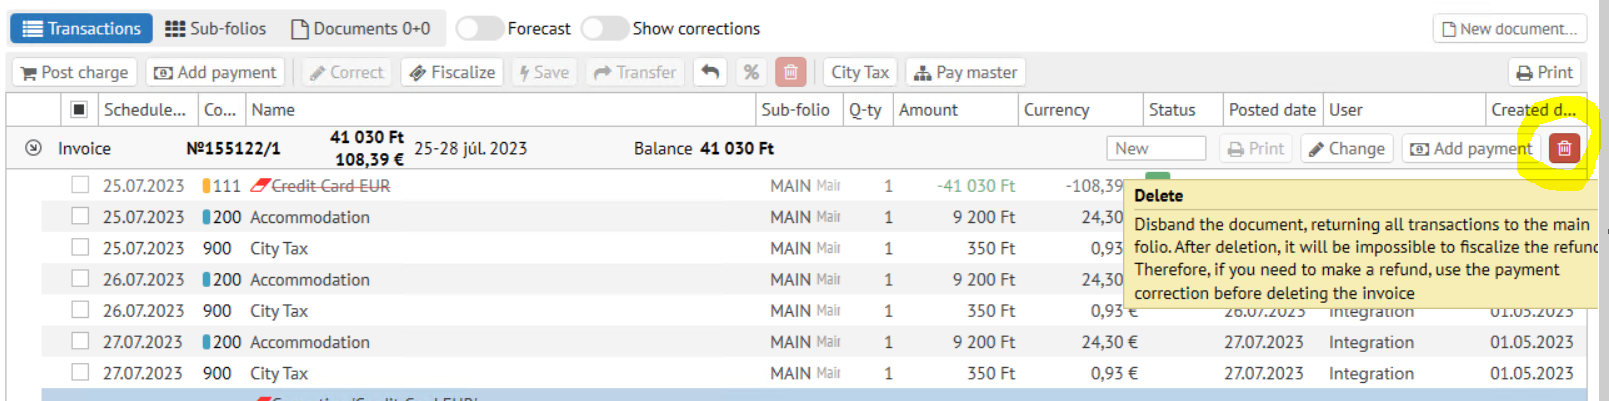Click the City Tax button

tap(860, 72)
